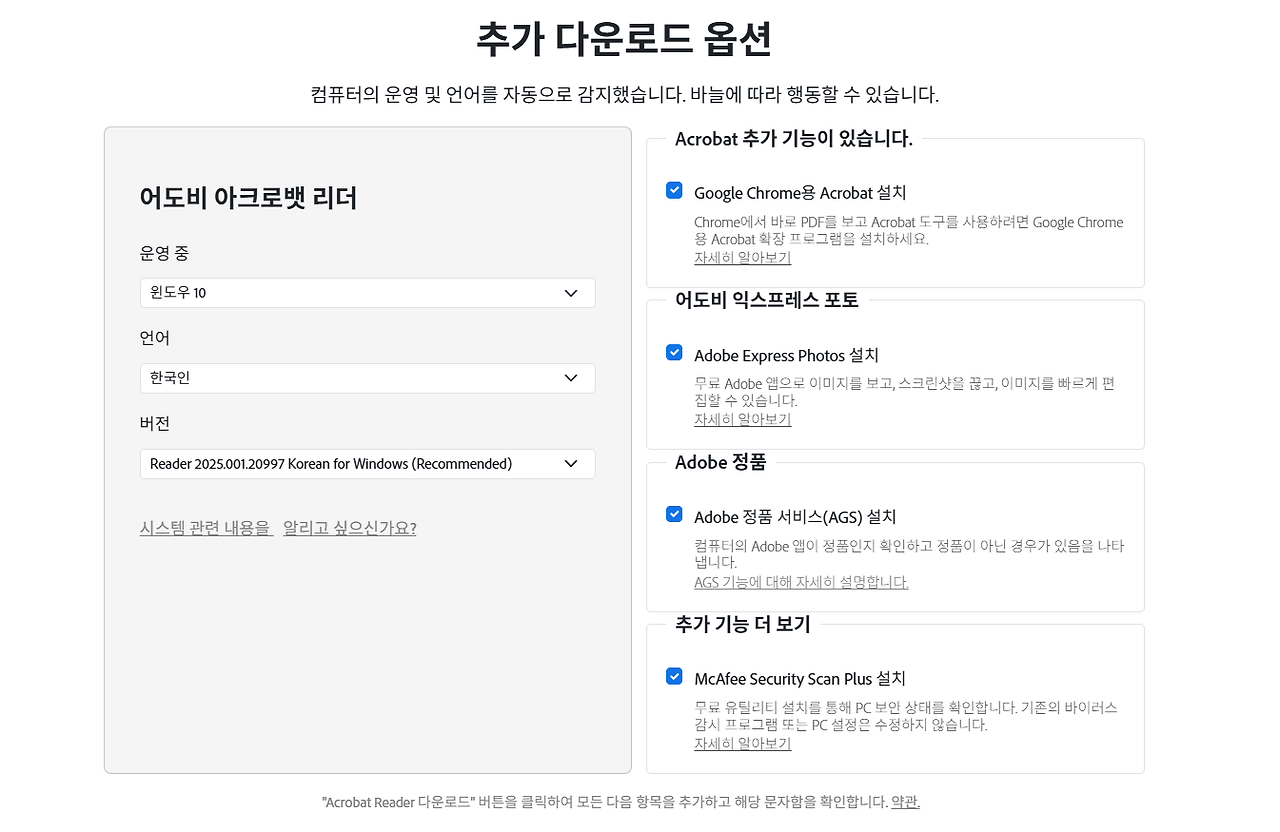Image resolution: width=1280 pixels, height=832 pixels.
Task: Click the 버전 field label
Action: click(155, 423)
